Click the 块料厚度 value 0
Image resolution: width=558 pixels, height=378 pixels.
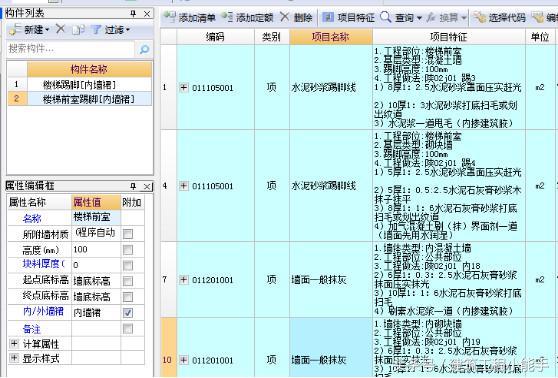96,265
